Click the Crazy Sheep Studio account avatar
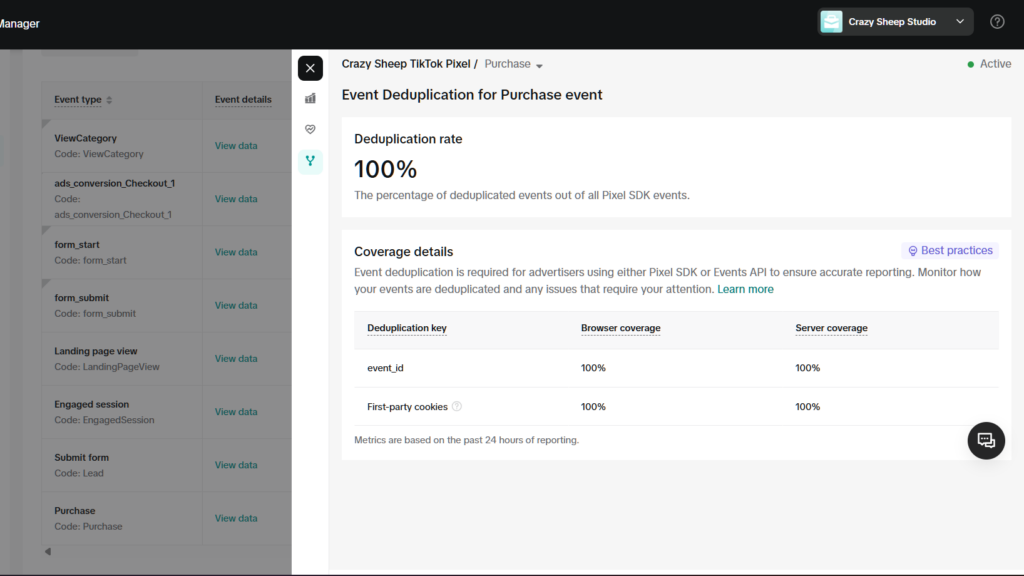The height and width of the screenshot is (576, 1024). coord(832,22)
